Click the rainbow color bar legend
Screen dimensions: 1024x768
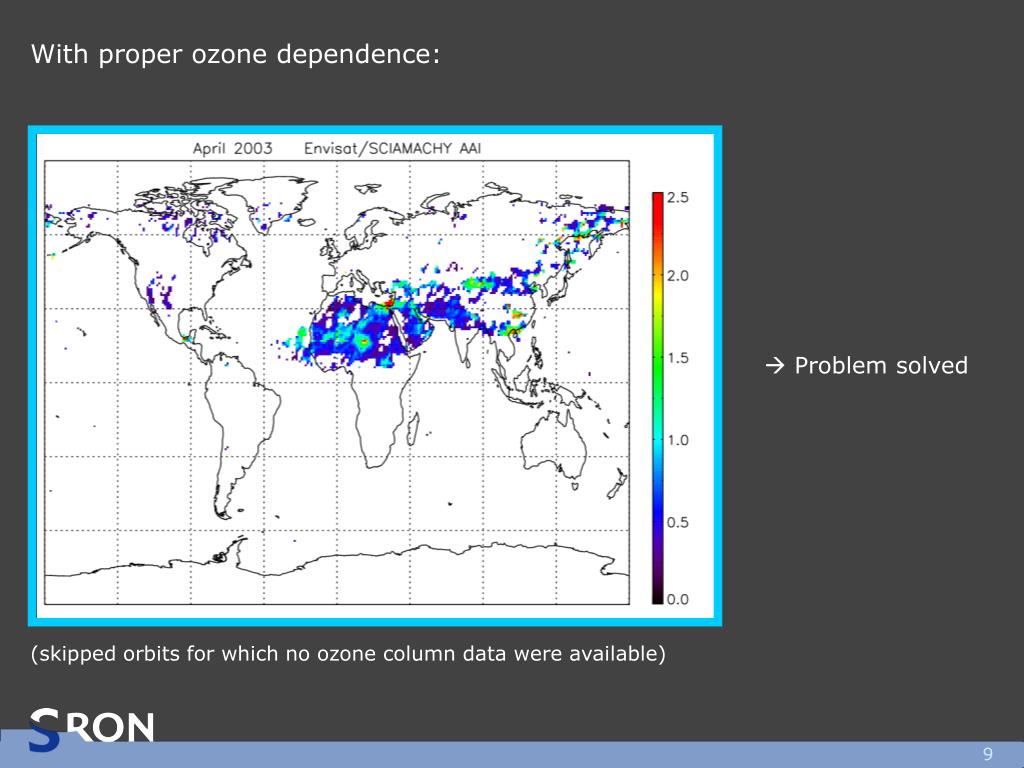(x=658, y=398)
